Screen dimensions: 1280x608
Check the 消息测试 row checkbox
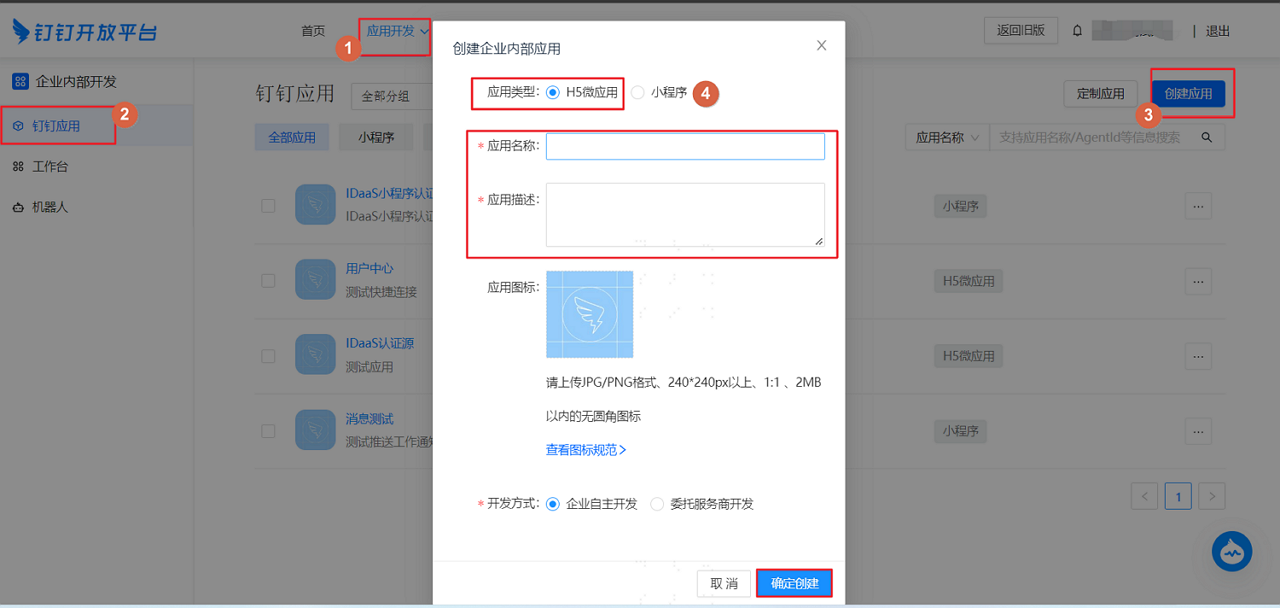click(x=268, y=431)
